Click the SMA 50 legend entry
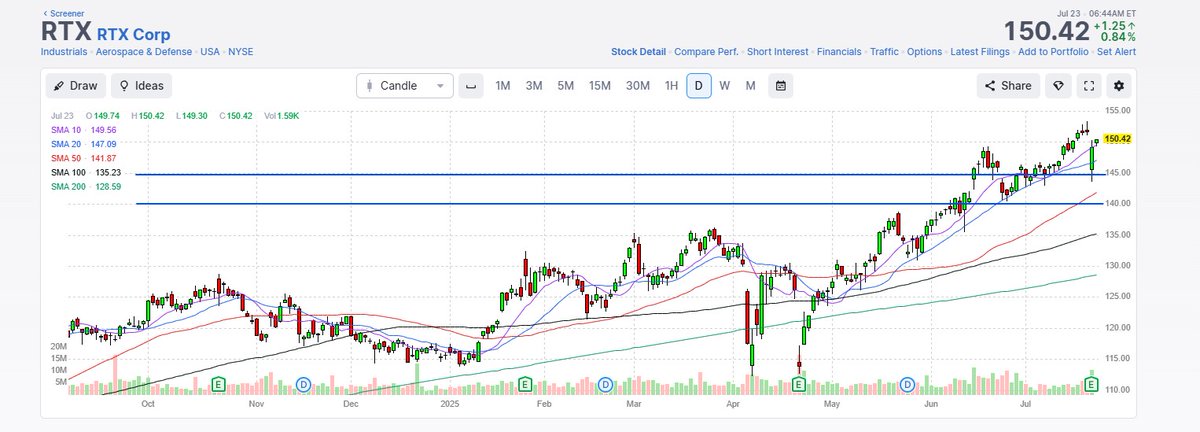 coord(84,158)
